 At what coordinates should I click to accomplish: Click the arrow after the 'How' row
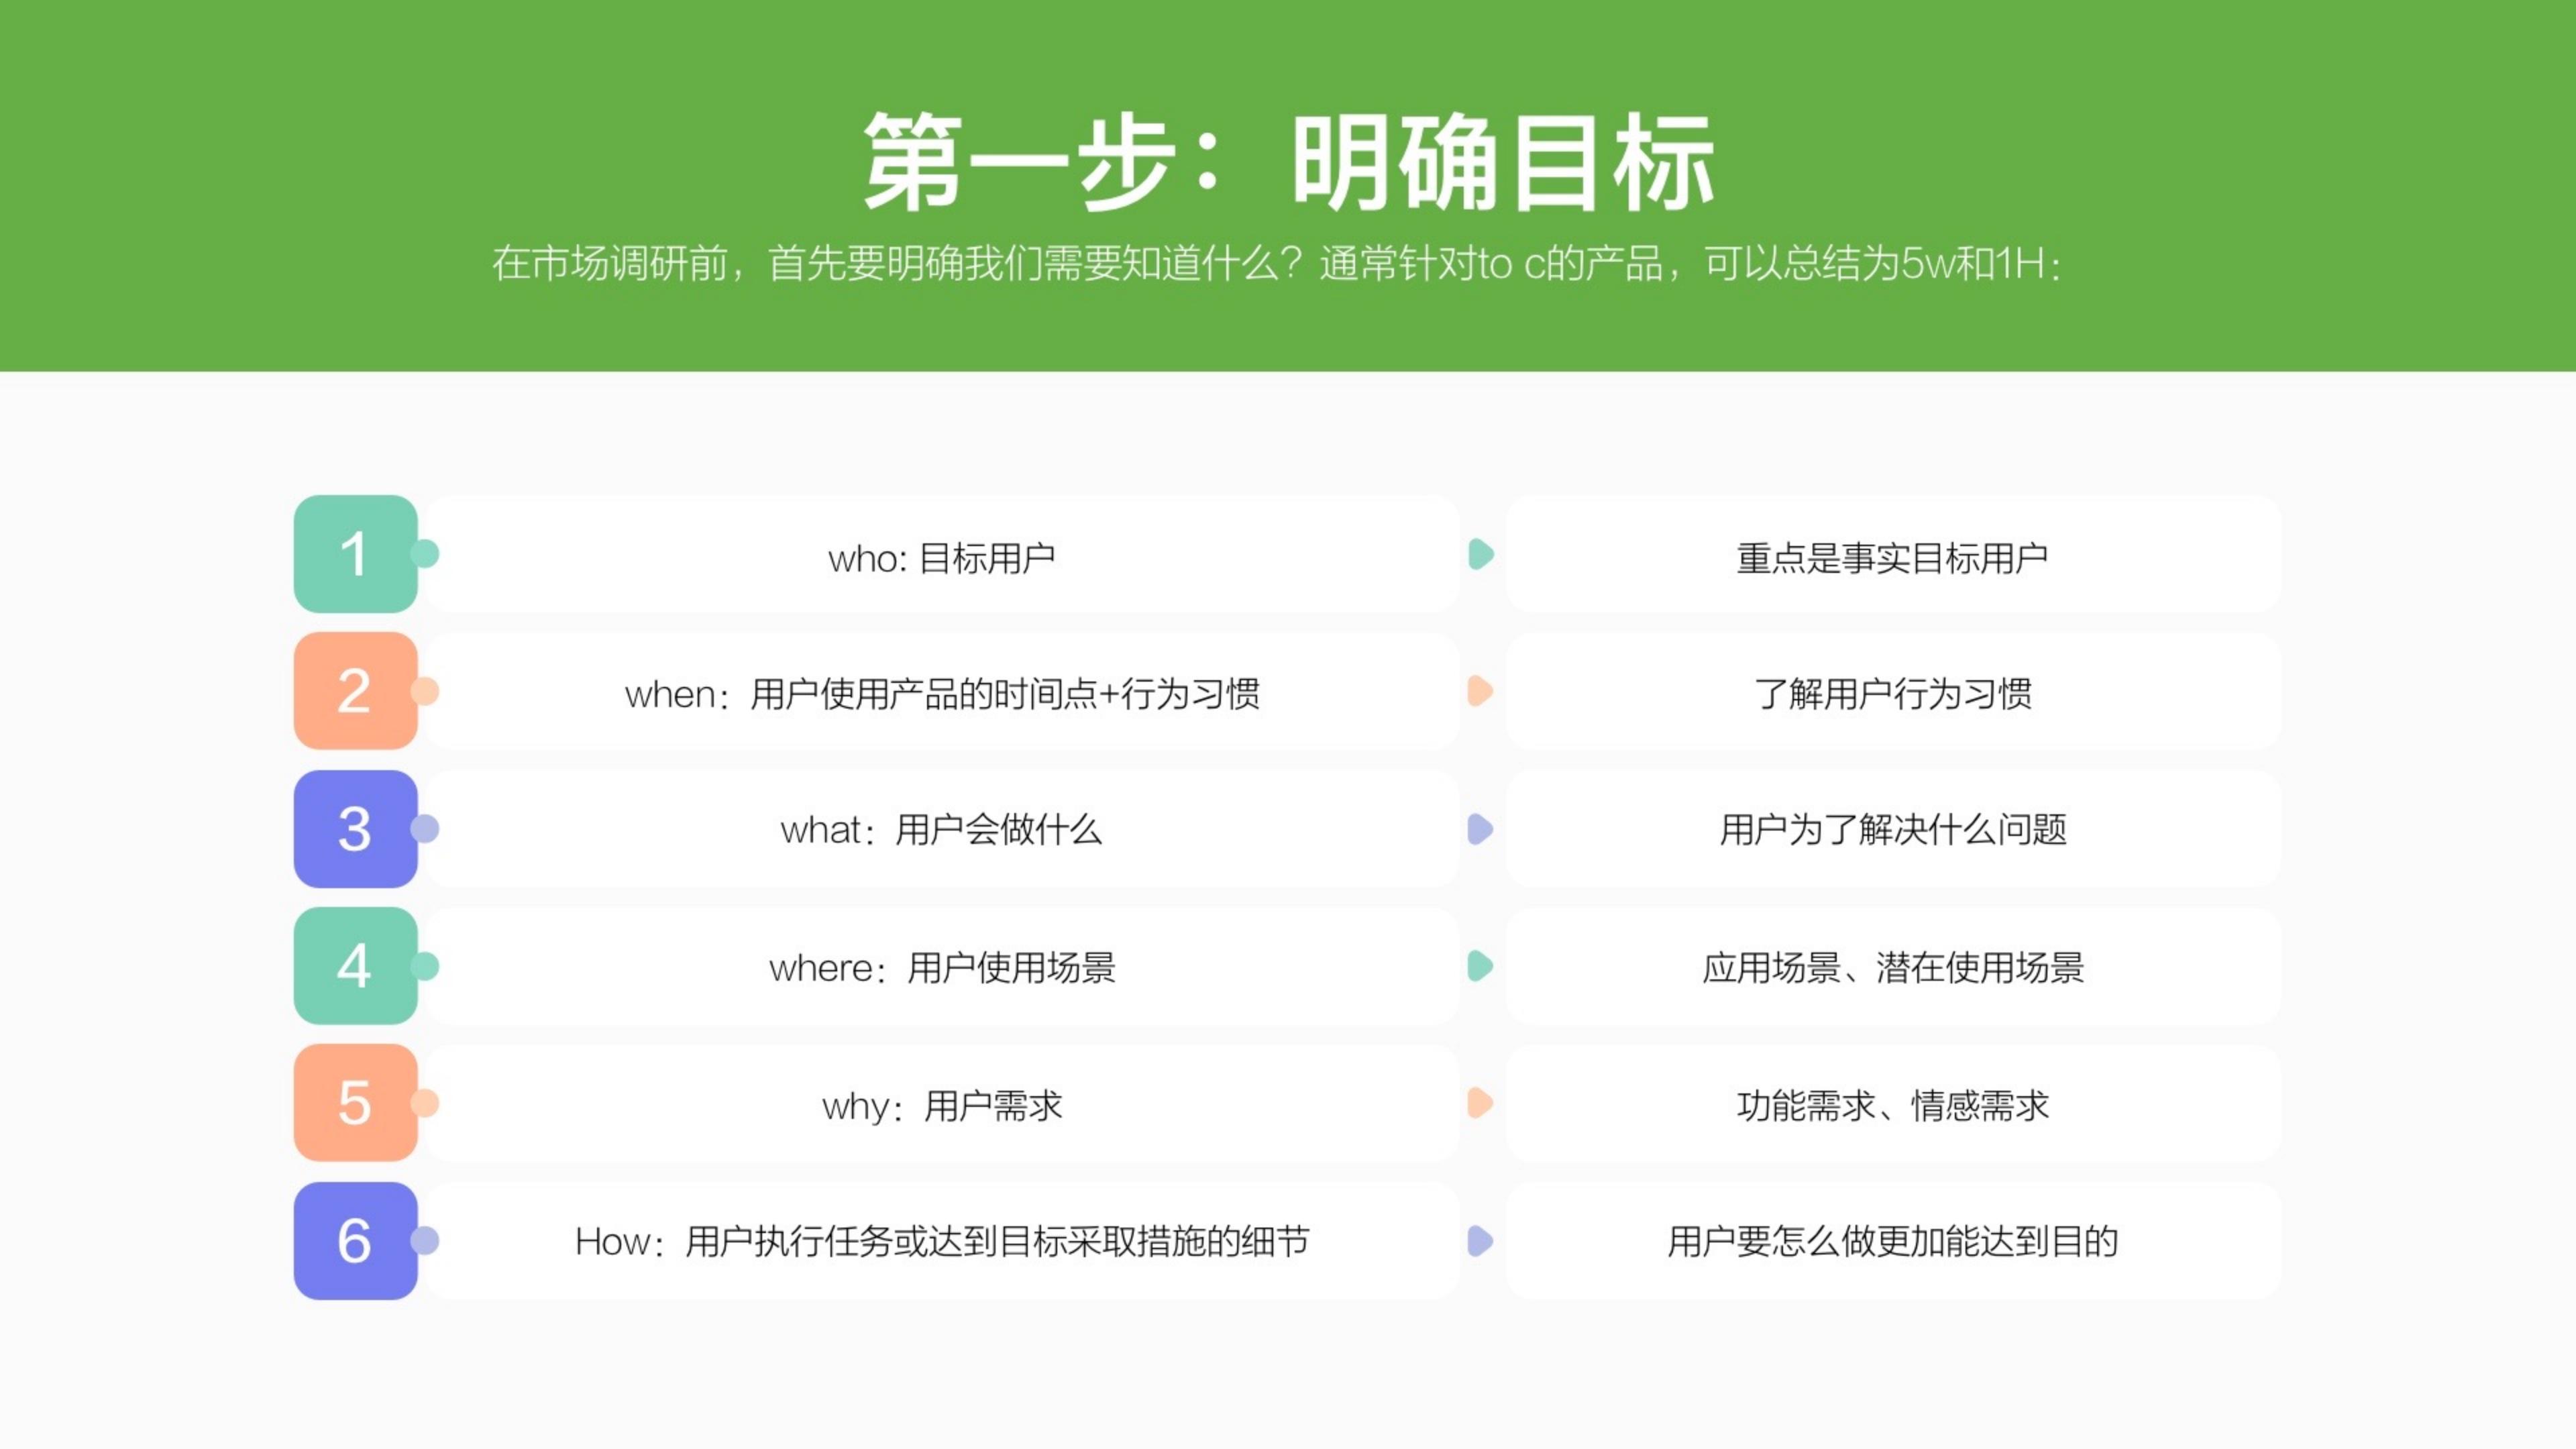click(1481, 1241)
